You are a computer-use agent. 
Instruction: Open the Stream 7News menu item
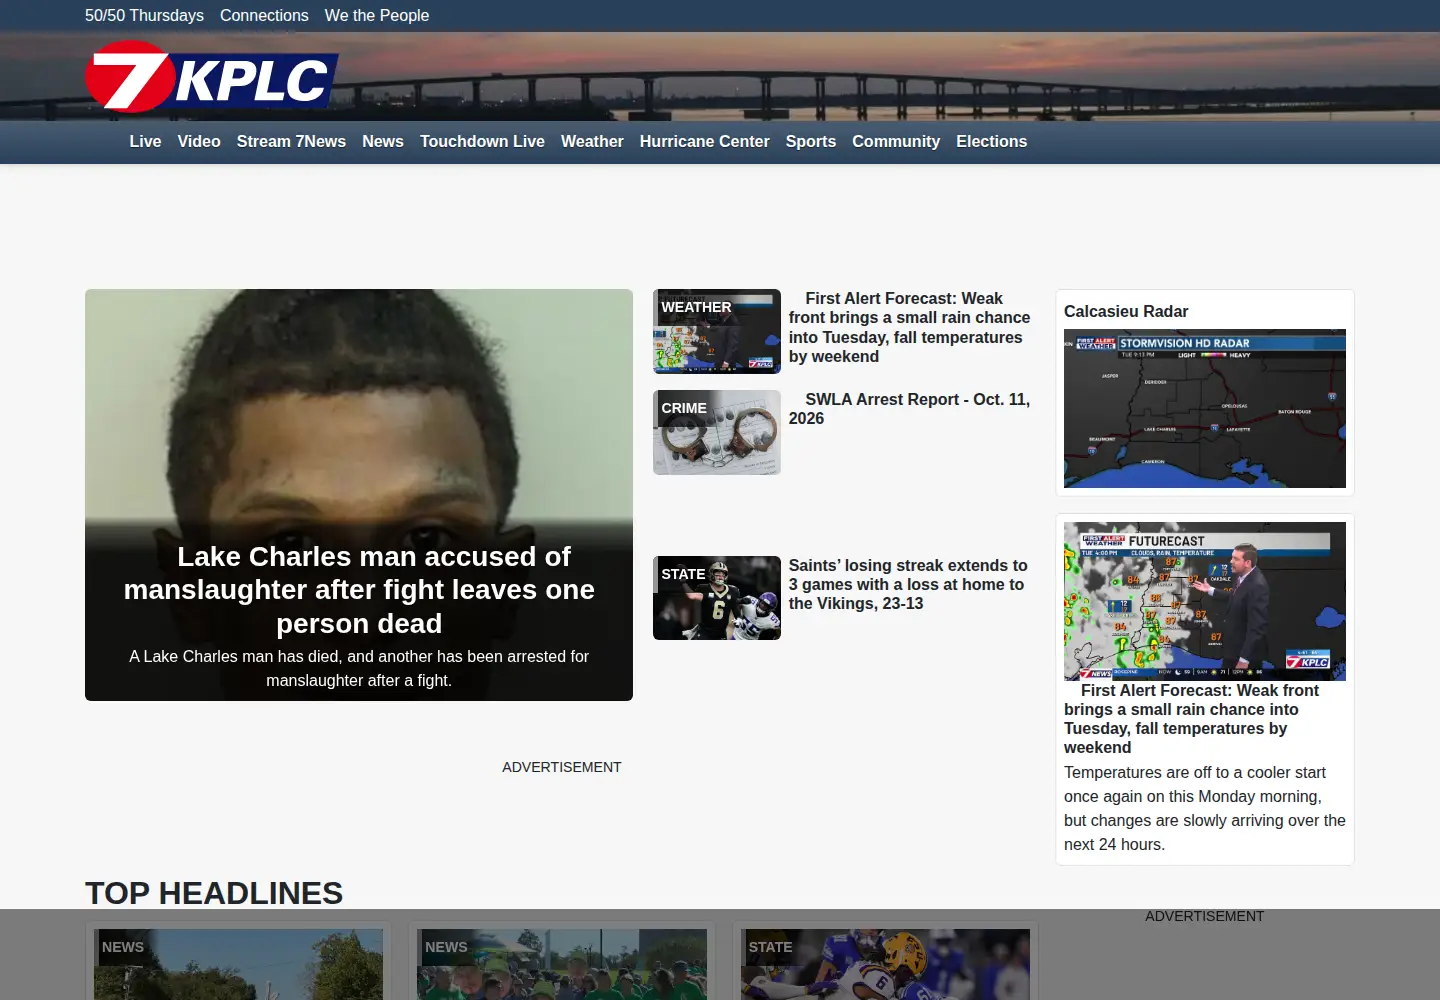[x=291, y=141]
